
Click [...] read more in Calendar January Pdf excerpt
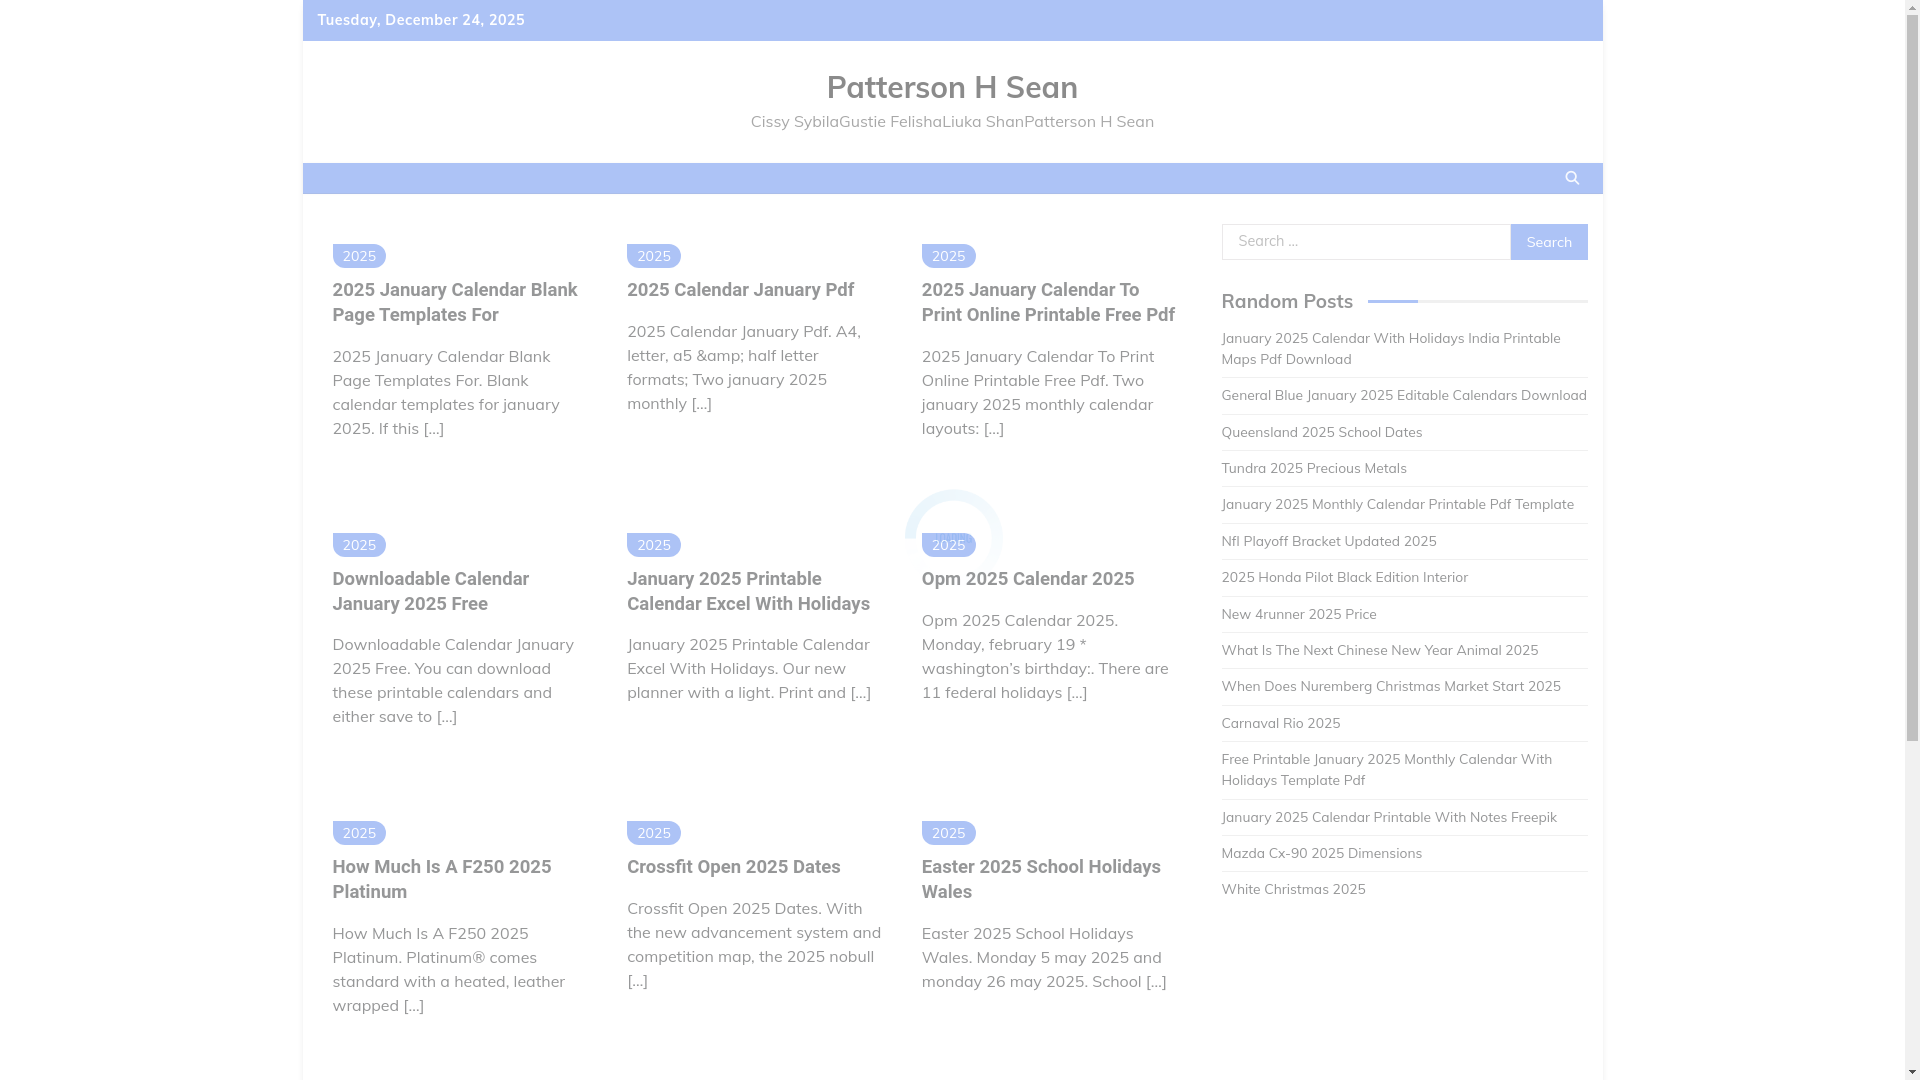tap(701, 403)
